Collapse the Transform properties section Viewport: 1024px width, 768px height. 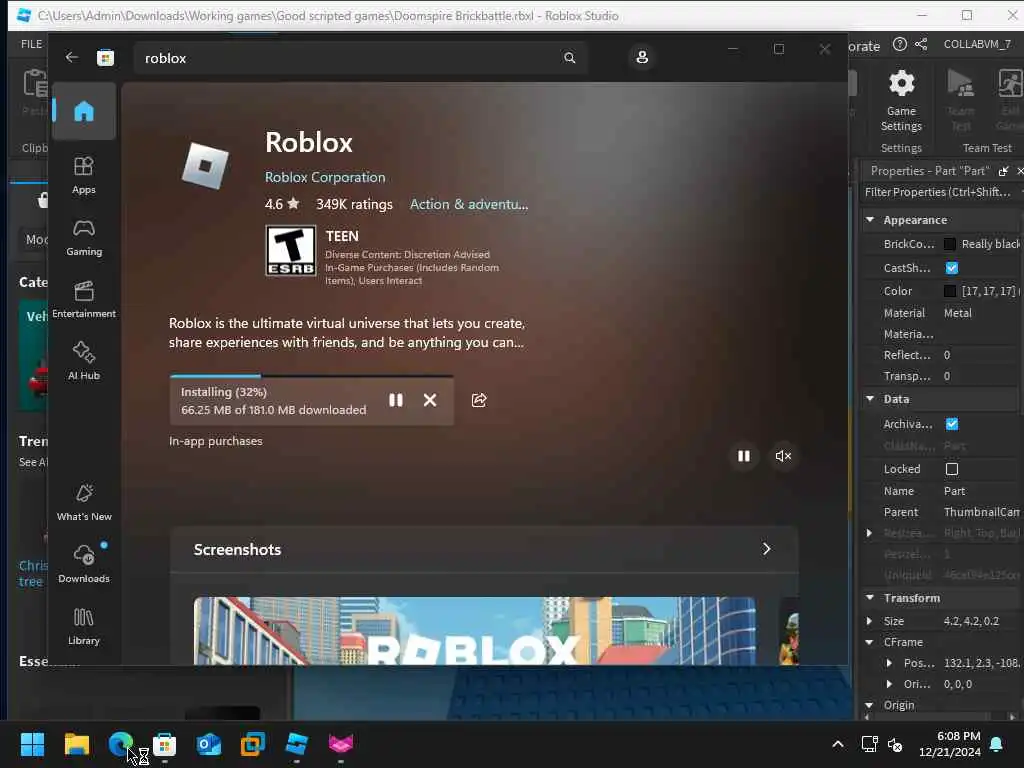tap(870, 598)
